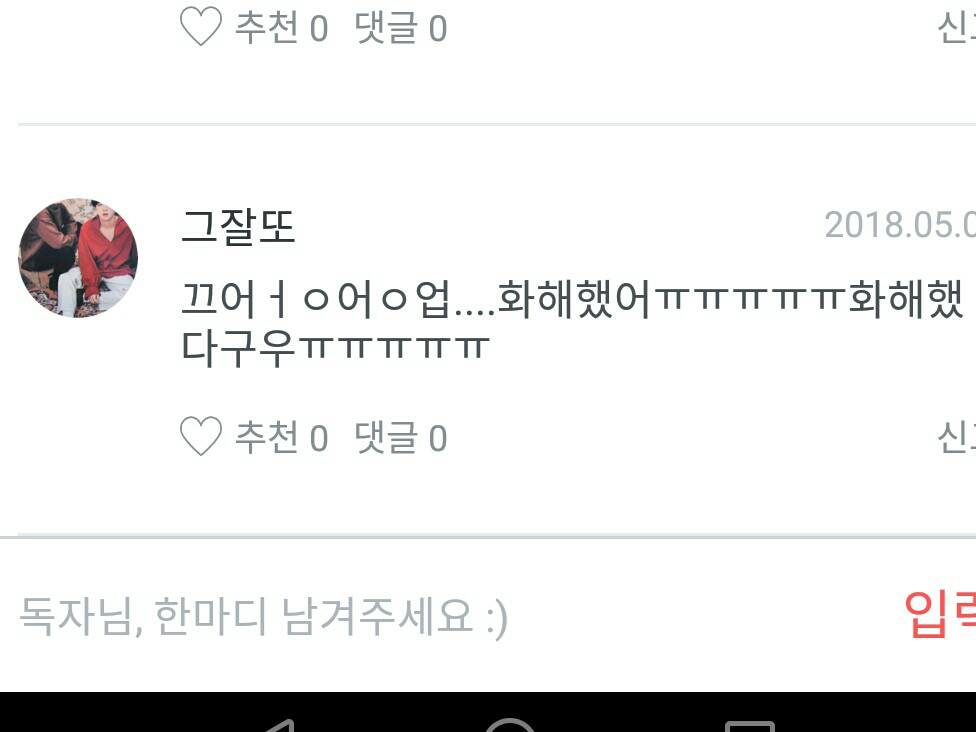Report the topmost comment via 신고
This screenshot has height=732, width=976.
tap(956, 28)
